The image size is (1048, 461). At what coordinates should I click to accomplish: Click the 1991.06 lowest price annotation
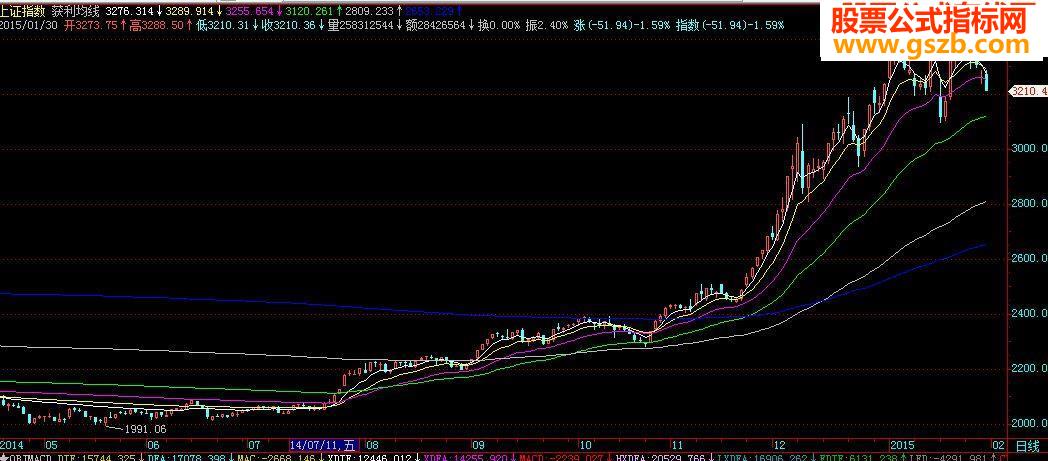pos(144,429)
